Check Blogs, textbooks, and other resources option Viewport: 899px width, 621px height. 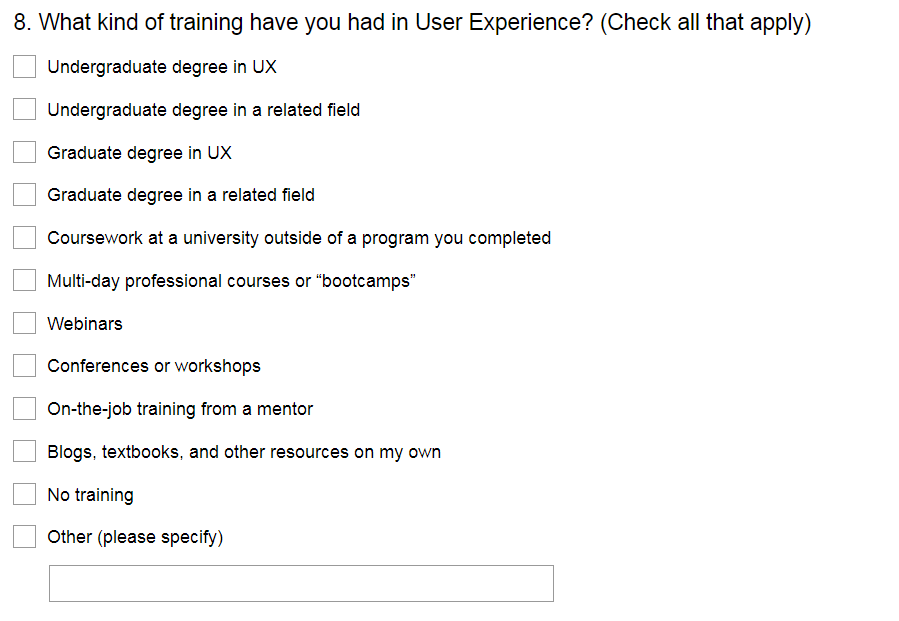click(x=25, y=452)
